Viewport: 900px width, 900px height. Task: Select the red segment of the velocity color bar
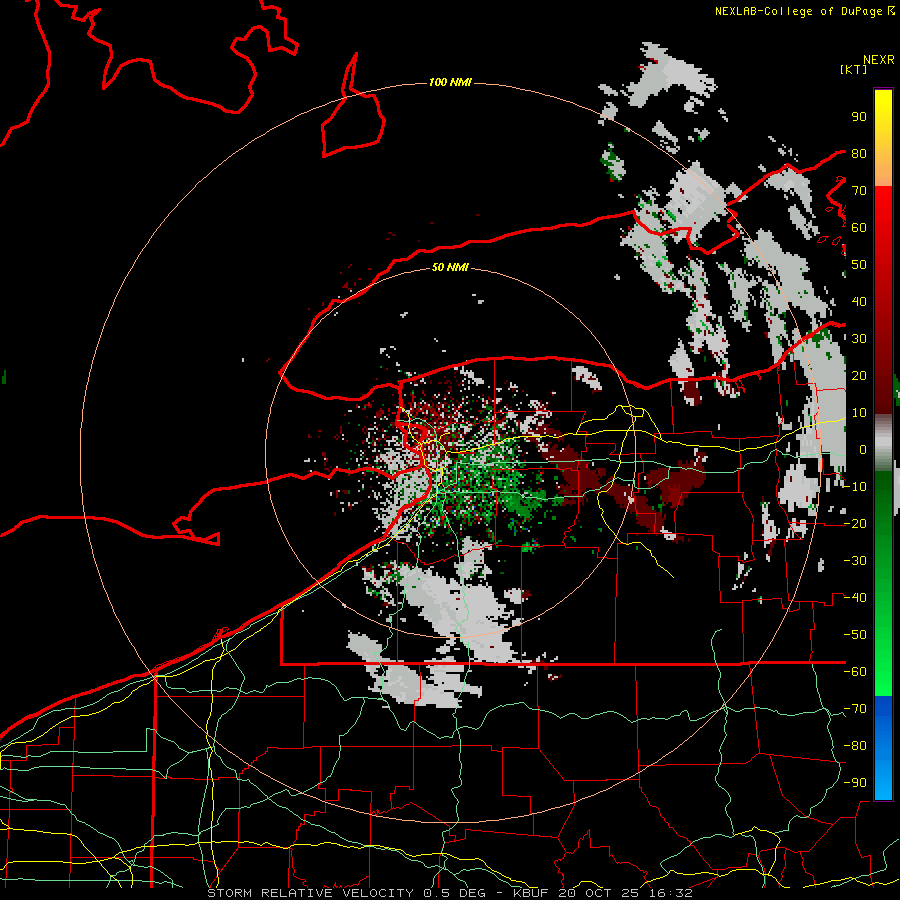[883, 298]
